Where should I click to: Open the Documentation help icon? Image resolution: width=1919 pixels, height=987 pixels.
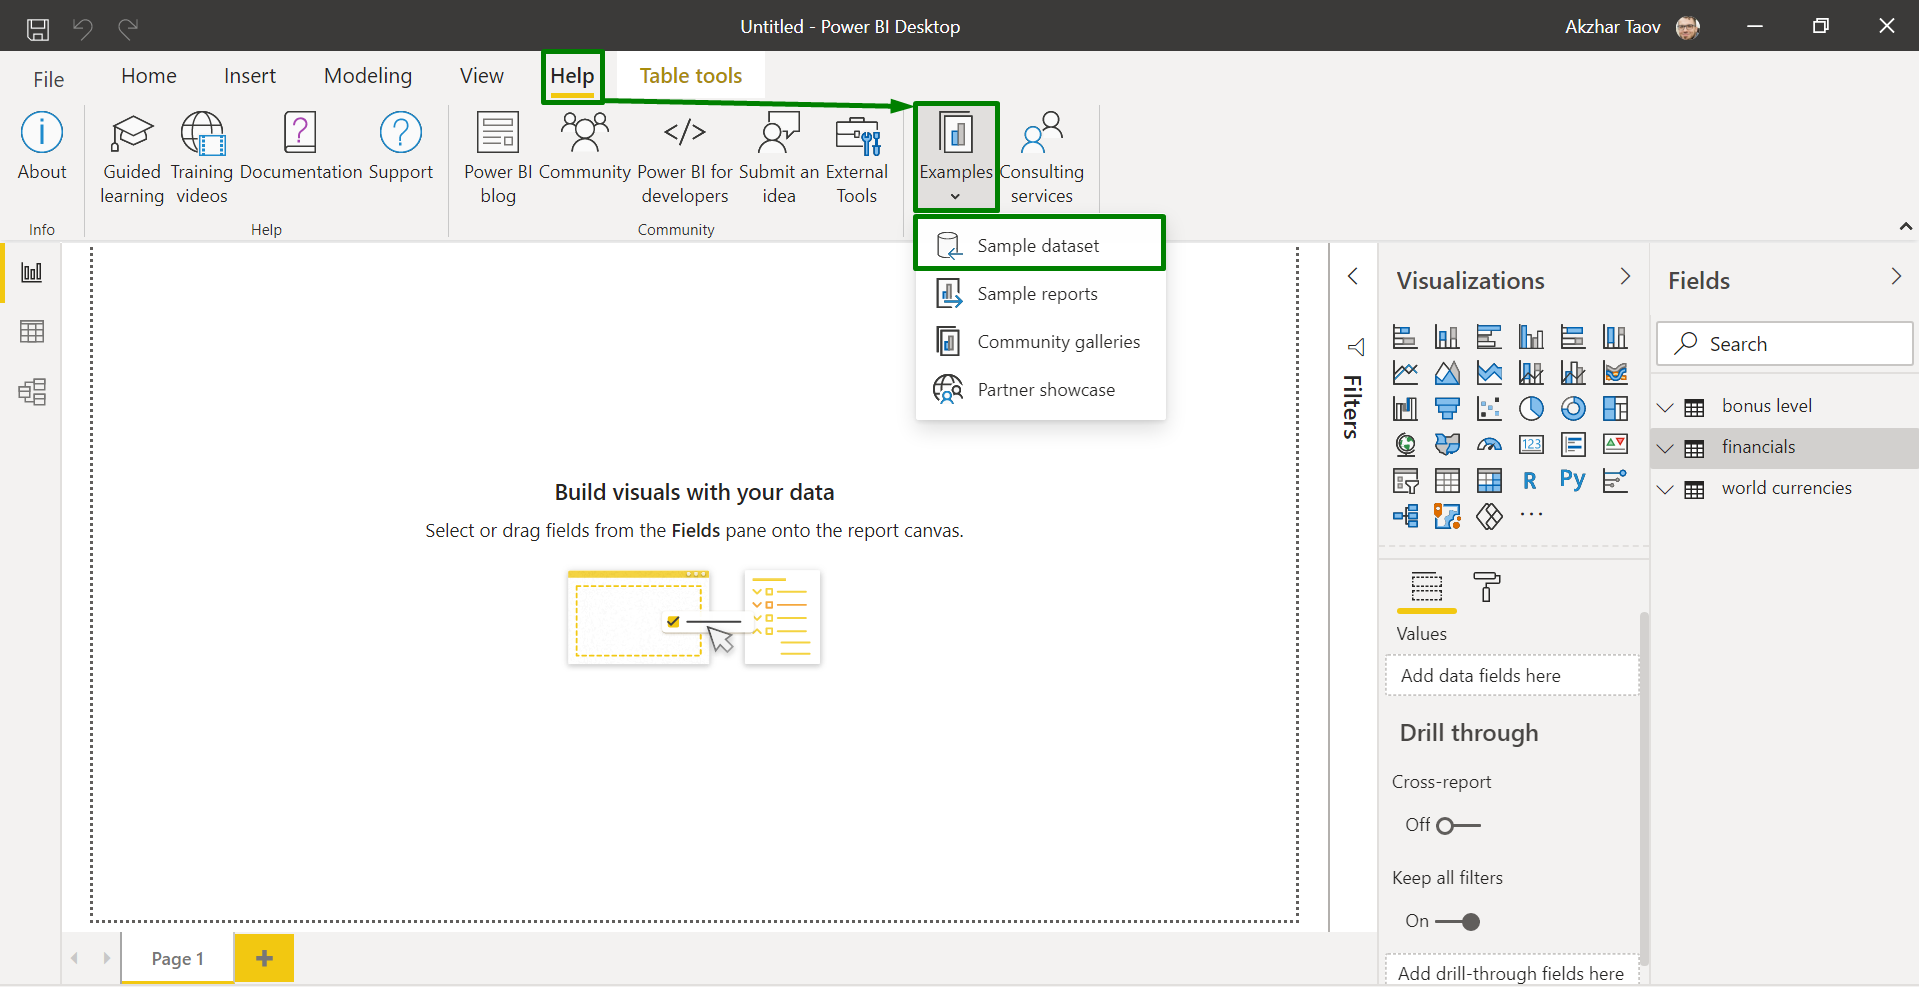click(x=300, y=147)
